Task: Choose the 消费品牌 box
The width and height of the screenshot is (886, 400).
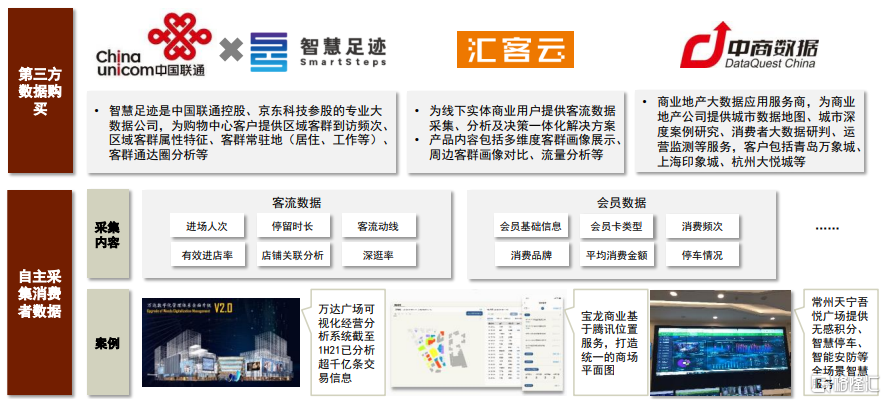Action: [531, 255]
